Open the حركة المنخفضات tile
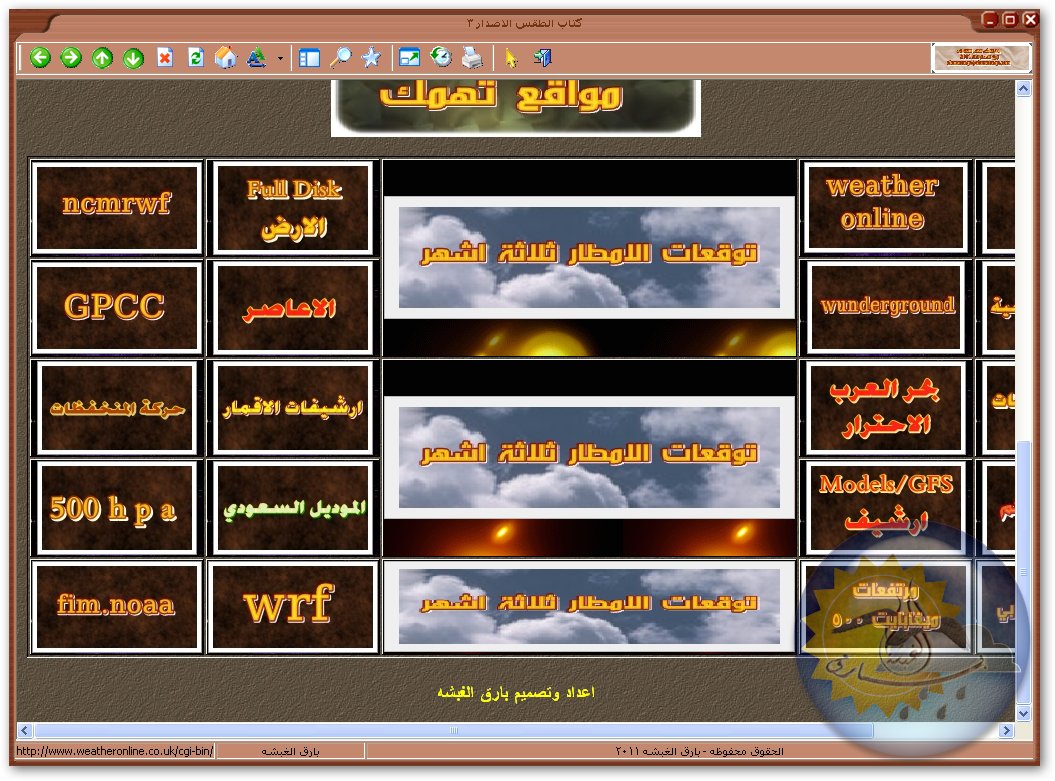Screen dimensions: 1055x781 [117, 408]
